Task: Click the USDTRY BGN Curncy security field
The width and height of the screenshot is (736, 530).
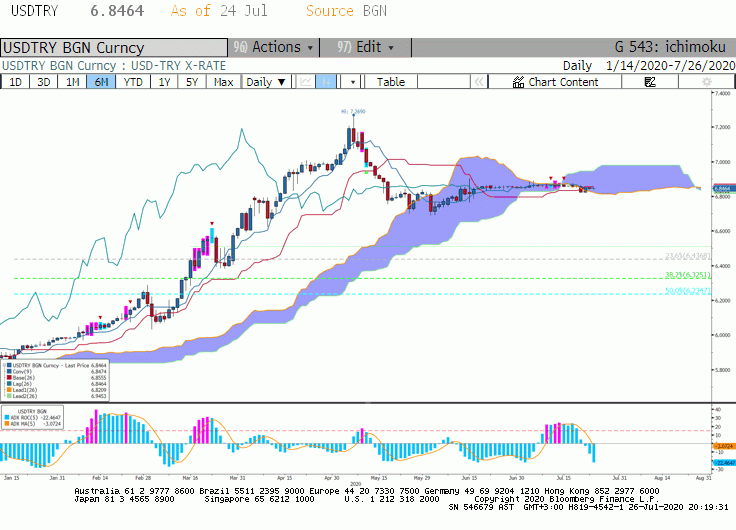Action: tap(114, 48)
